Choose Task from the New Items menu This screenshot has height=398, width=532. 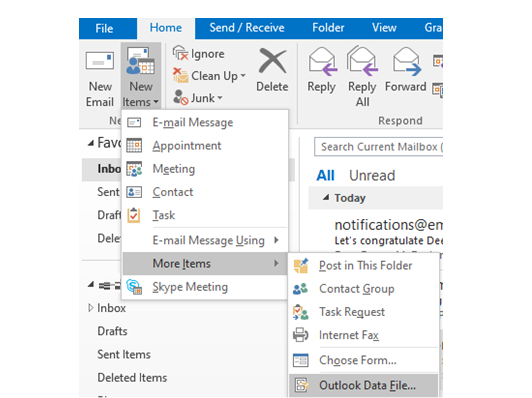pos(205,215)
